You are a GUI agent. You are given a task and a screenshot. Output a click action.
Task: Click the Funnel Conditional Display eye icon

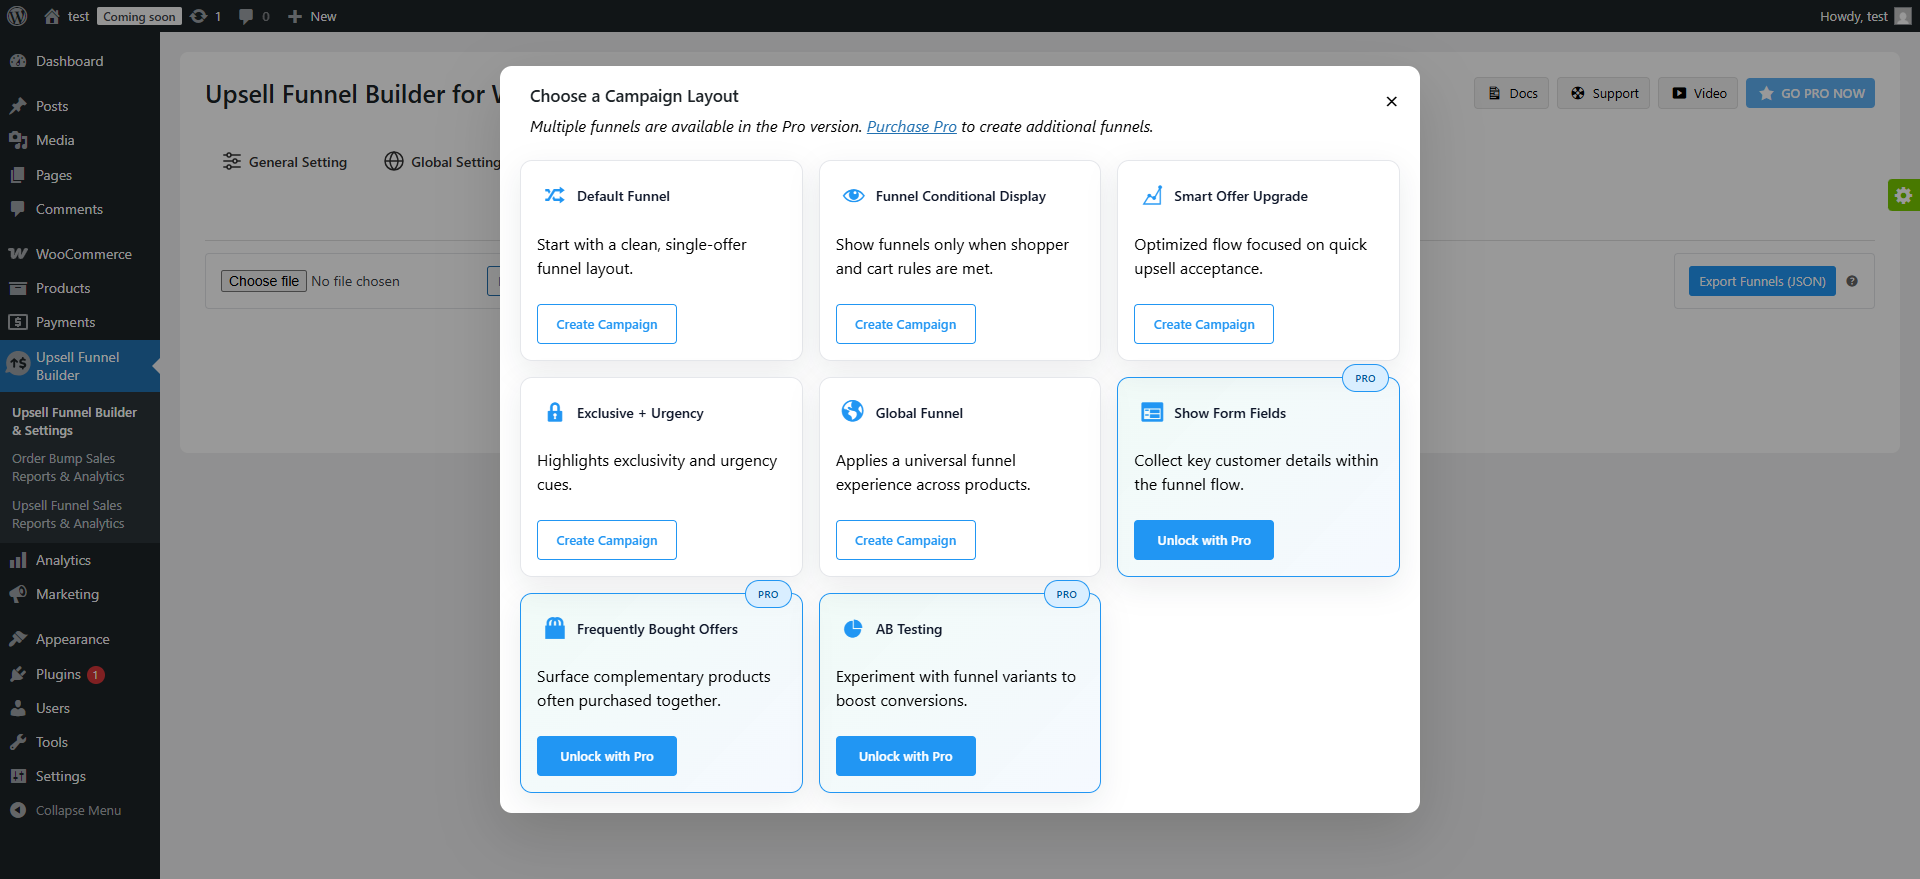click(853, 195)
